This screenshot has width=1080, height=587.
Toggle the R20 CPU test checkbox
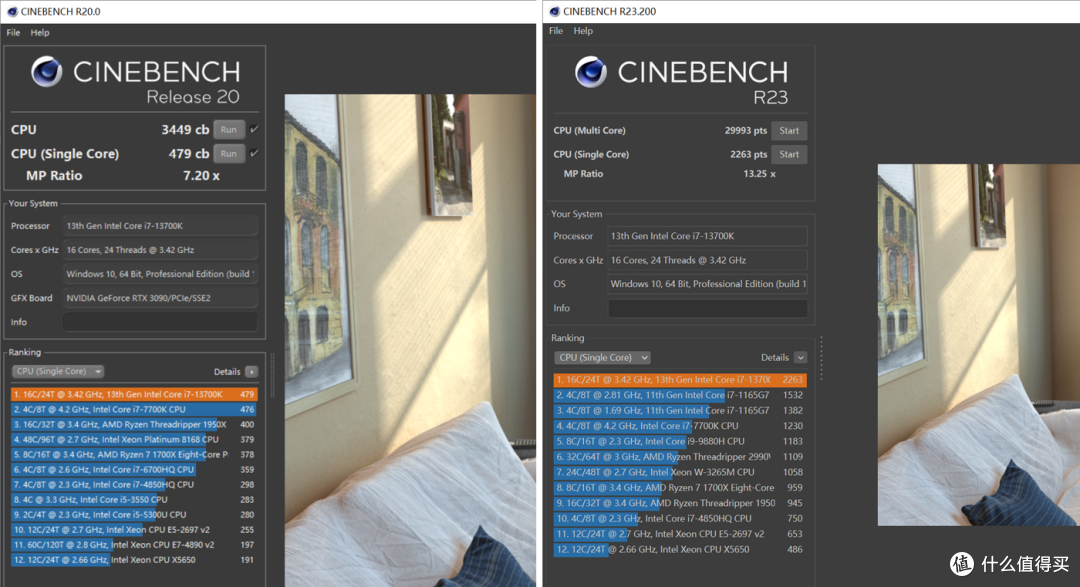tap(254, 130)
